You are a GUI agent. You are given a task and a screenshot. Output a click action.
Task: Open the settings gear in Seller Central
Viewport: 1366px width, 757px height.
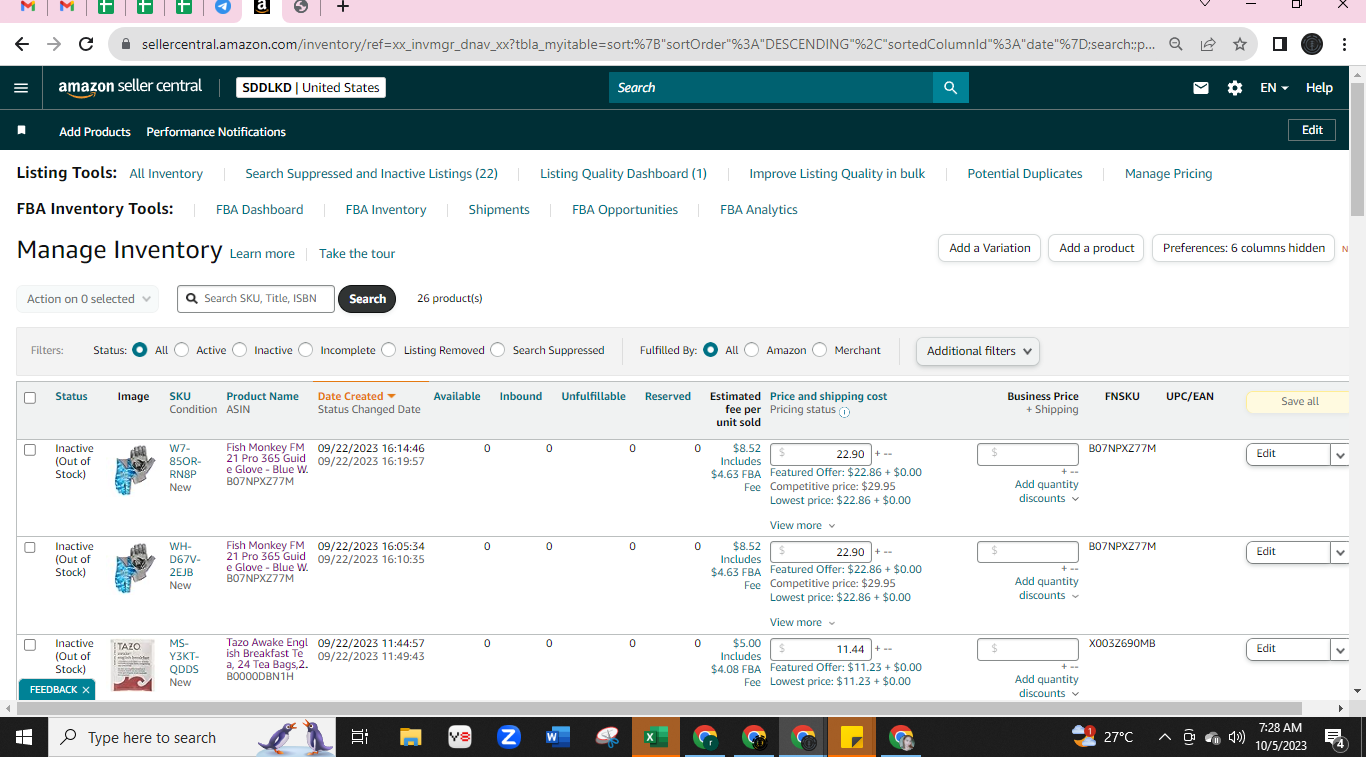[1235, 88]
